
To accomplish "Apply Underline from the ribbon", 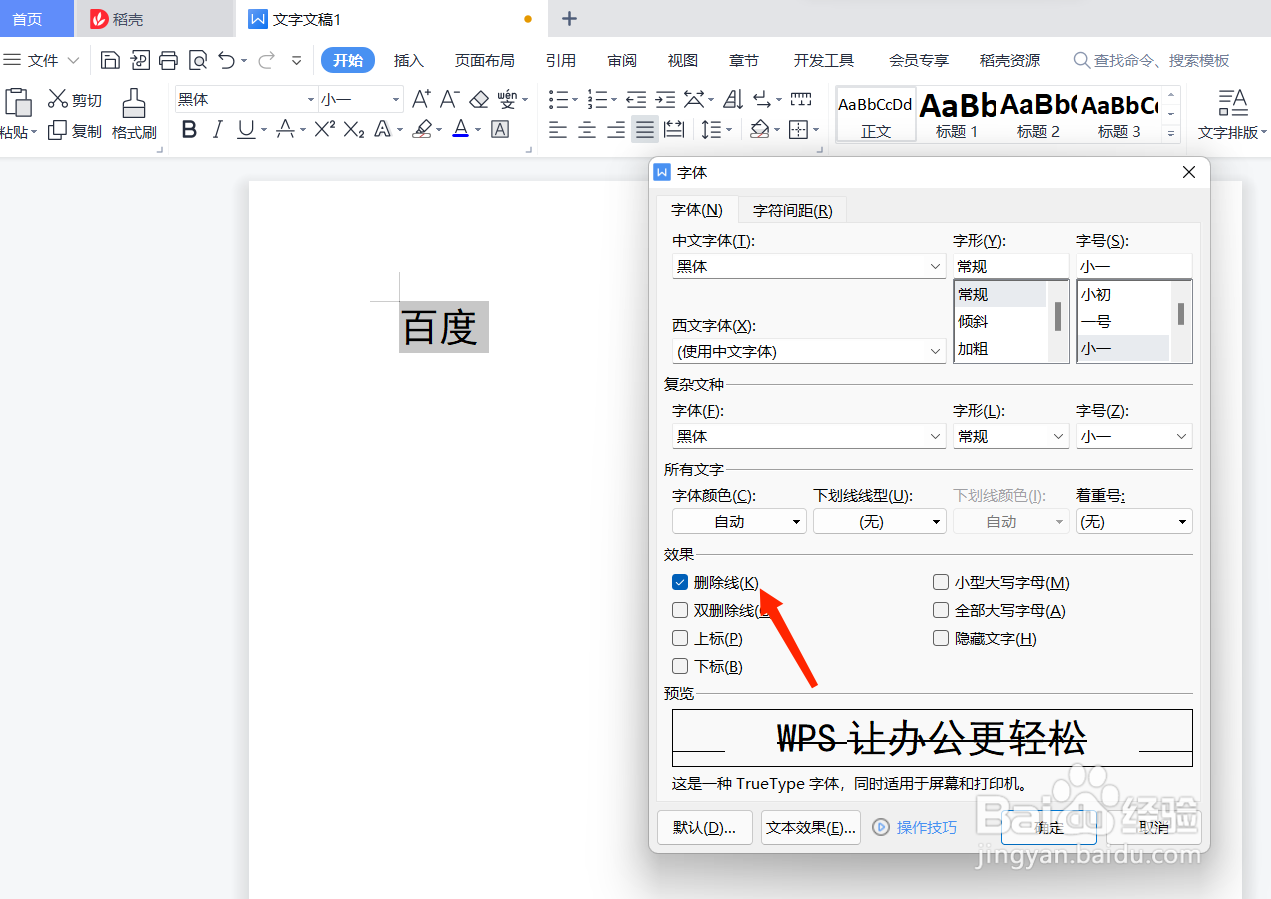I will point(245,129).
